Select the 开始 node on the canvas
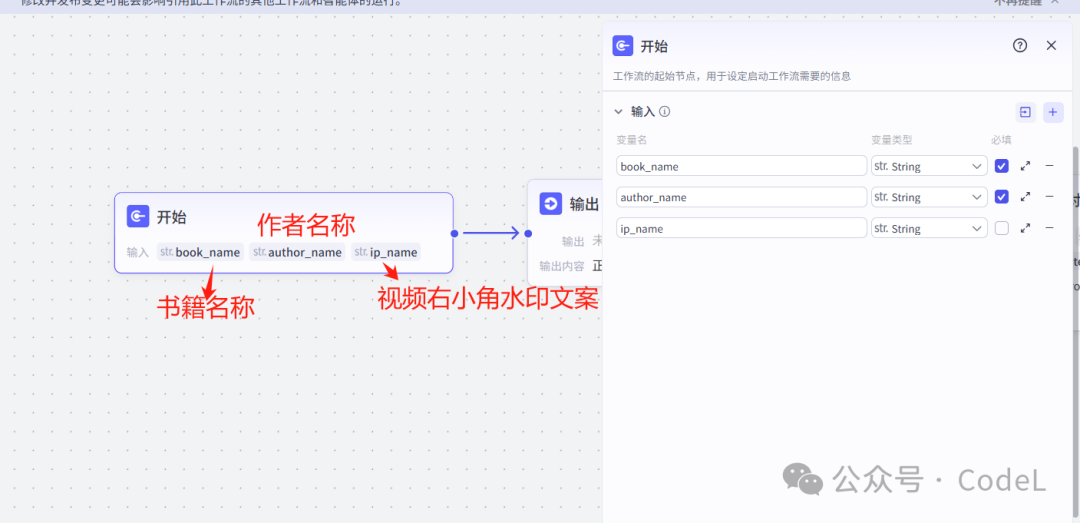Screen dimensions: 1080x523 tap(284, 233)
